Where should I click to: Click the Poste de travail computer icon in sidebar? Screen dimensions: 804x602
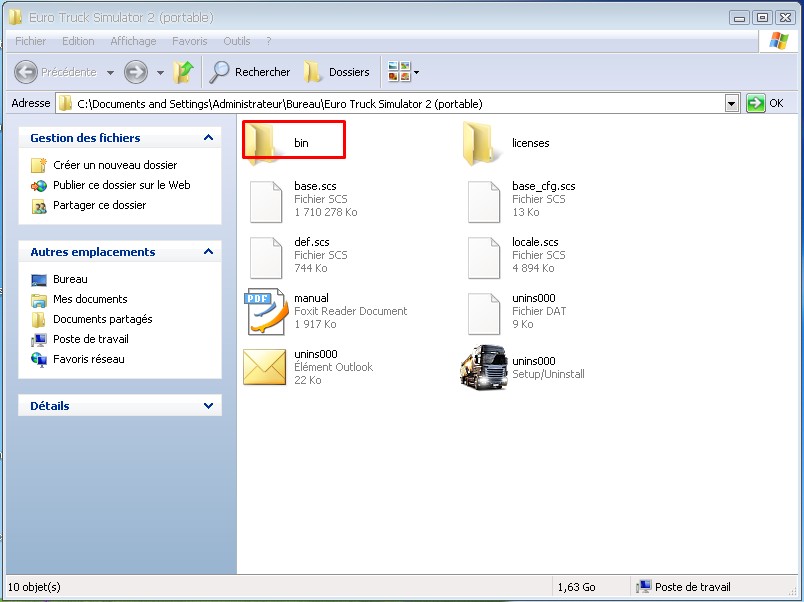coord(39,339)
